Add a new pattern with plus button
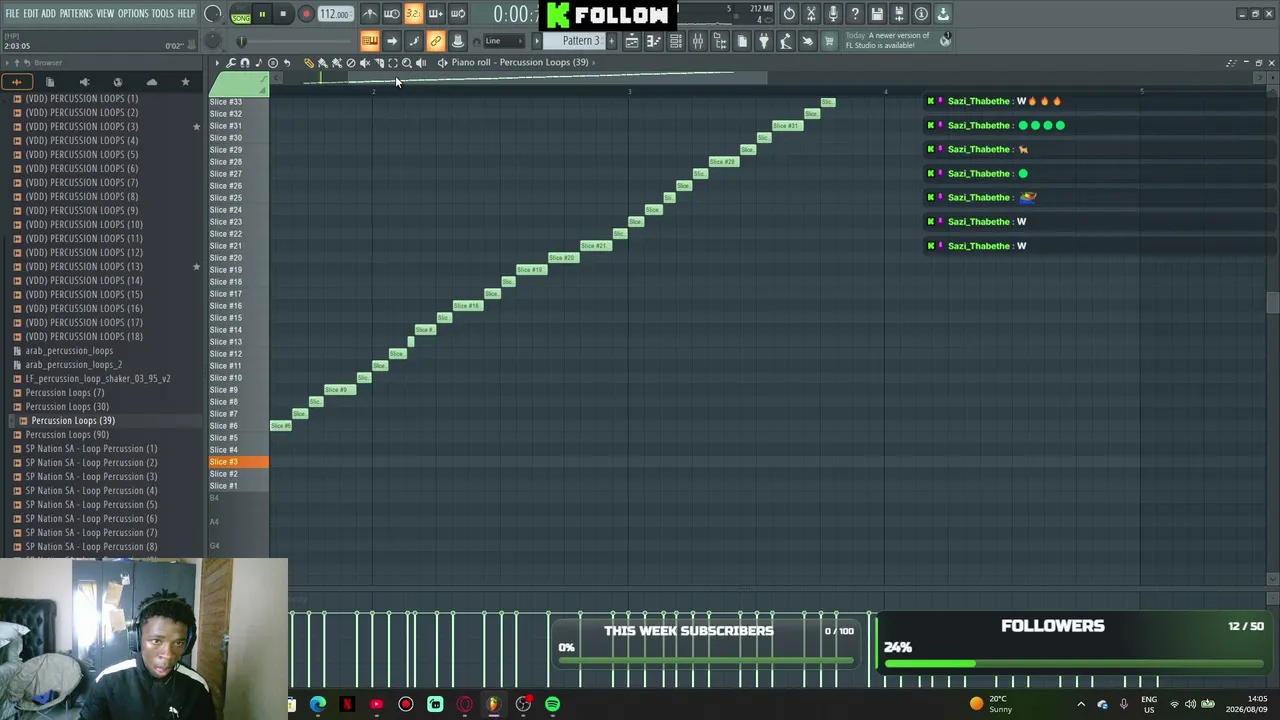 click(x=611, y=41)
